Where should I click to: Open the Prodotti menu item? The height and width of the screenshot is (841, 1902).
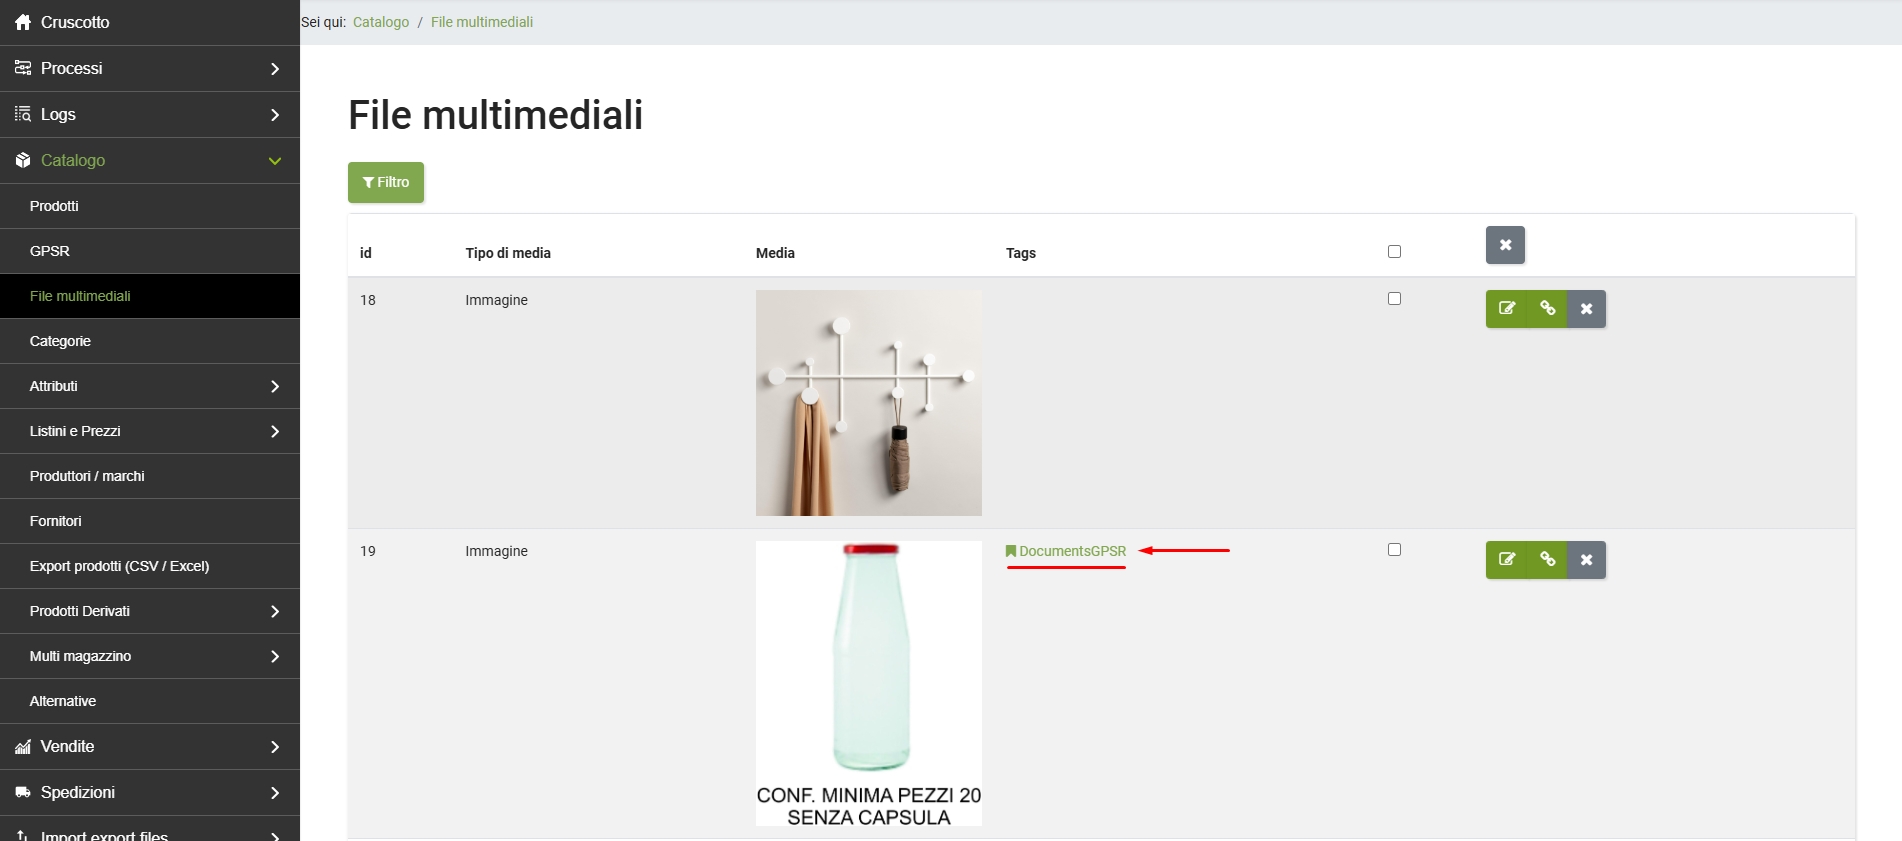150,206
